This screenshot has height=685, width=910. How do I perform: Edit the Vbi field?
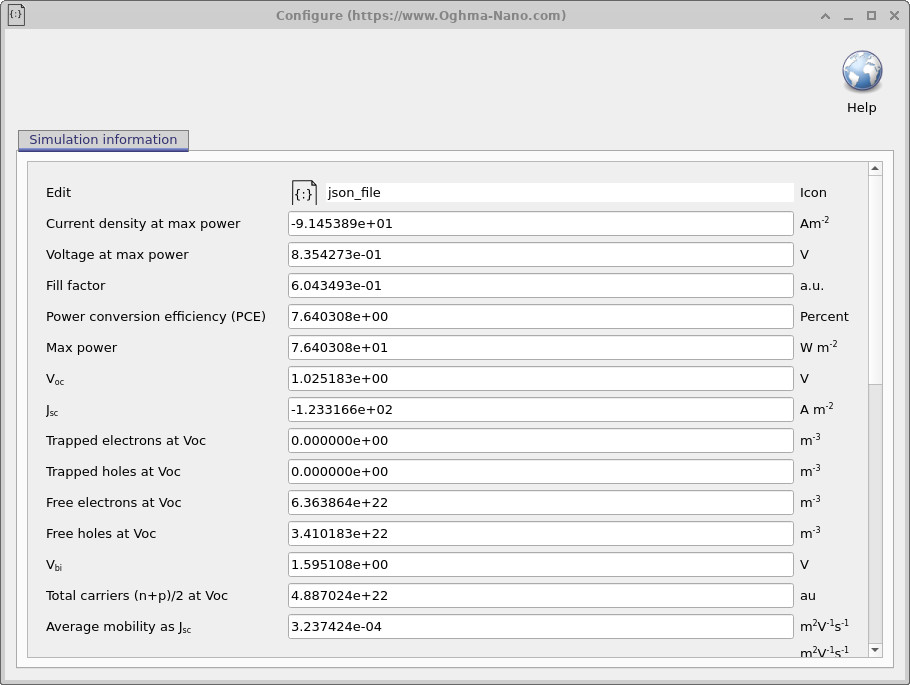coord(539,564)
